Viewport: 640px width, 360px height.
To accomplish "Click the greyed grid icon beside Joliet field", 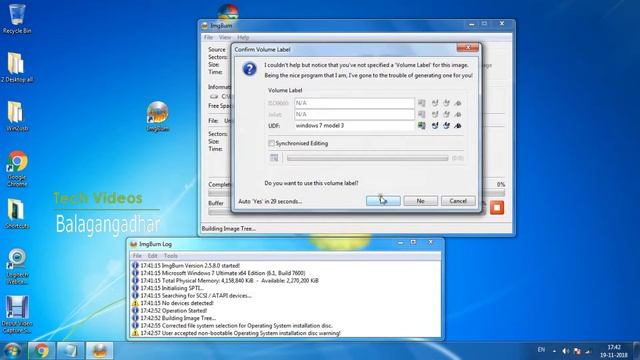I will point(422,114).
